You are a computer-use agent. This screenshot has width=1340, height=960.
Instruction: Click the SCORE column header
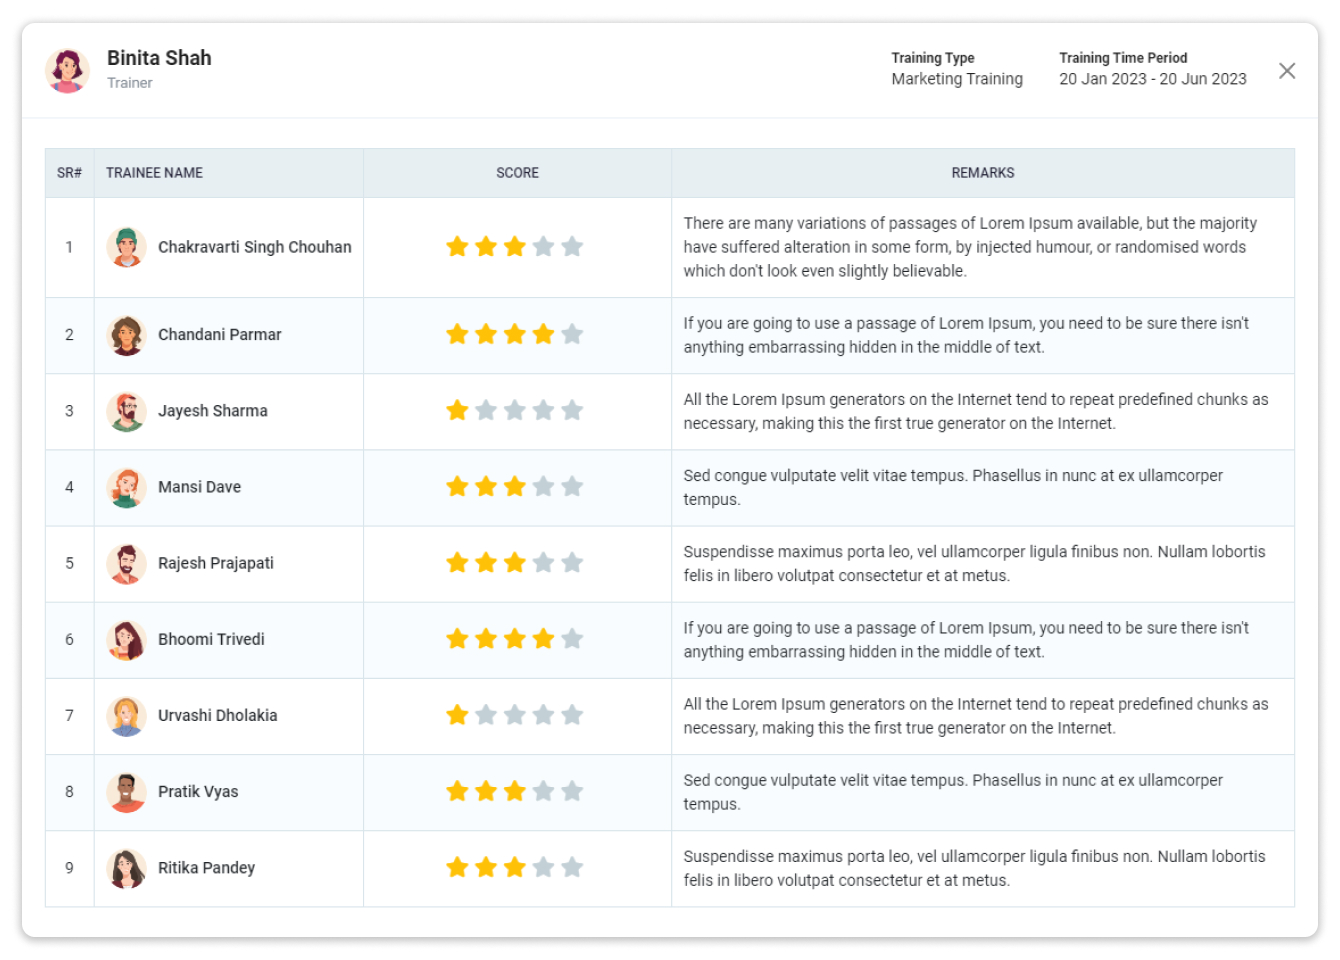[517, 172]
